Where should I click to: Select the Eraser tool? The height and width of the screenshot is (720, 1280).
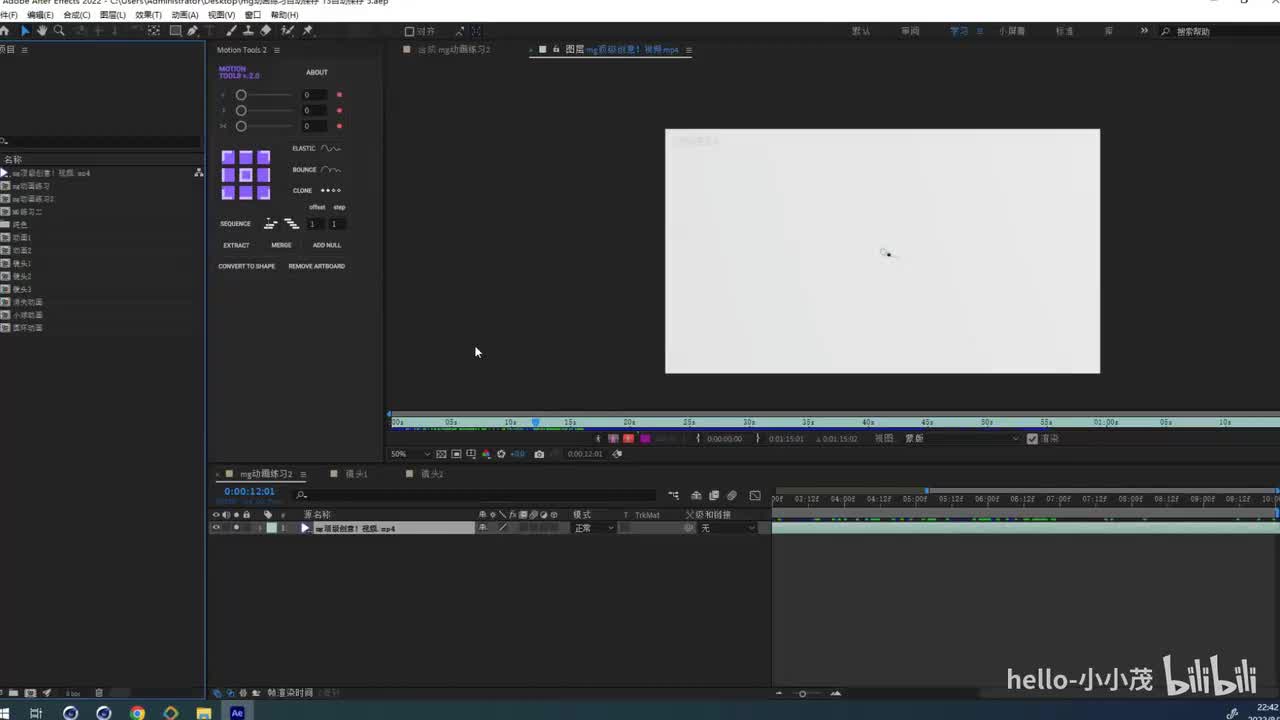click(265, 31)
